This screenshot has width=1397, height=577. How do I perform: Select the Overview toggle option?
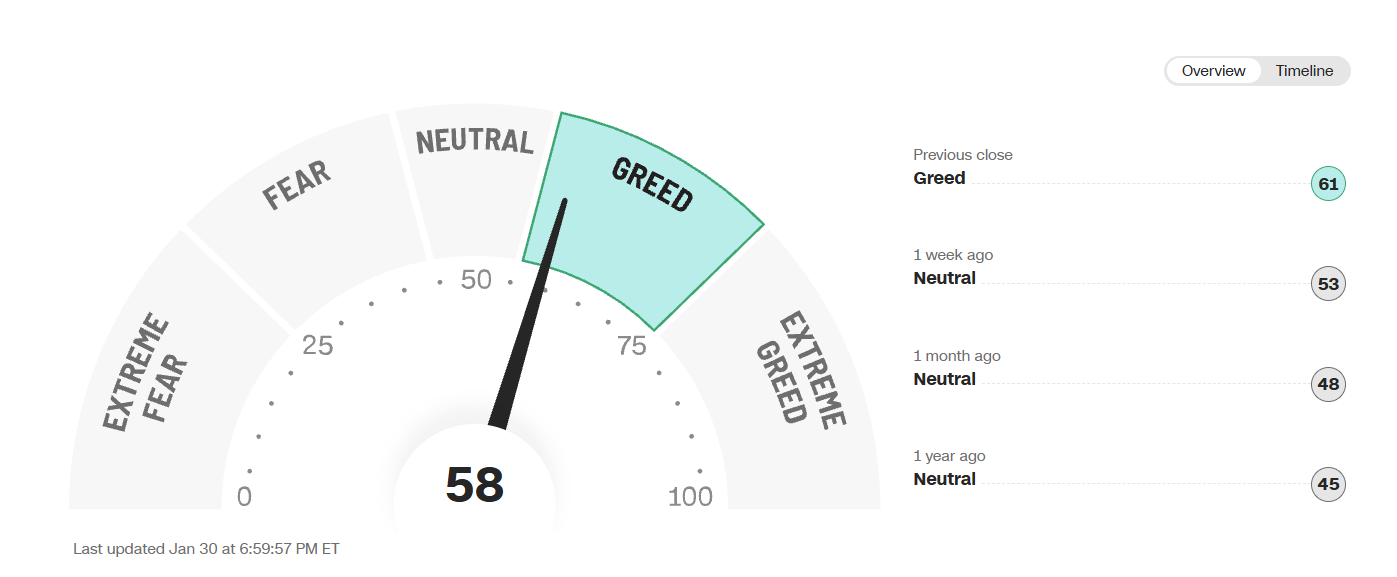1213,71
